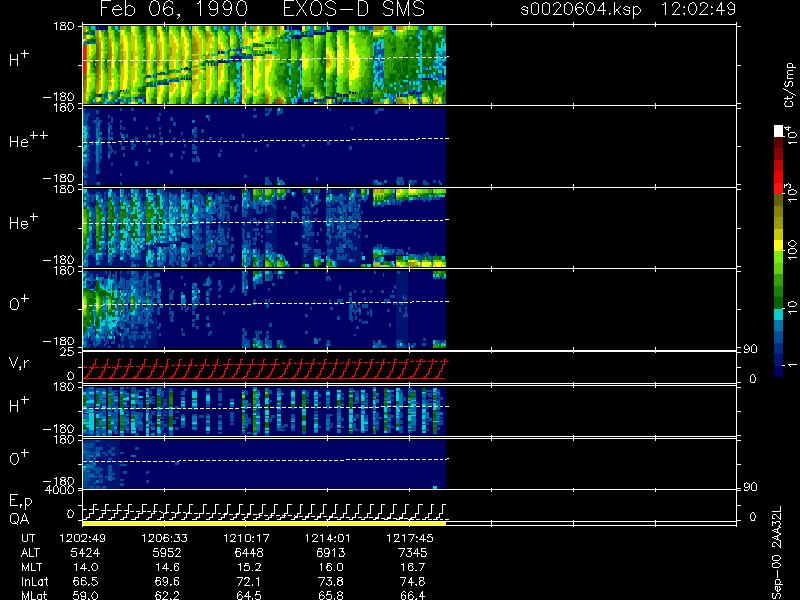Click the InLat row label
The width and height of the screenshot is (800, 600).
click(34, 581)
